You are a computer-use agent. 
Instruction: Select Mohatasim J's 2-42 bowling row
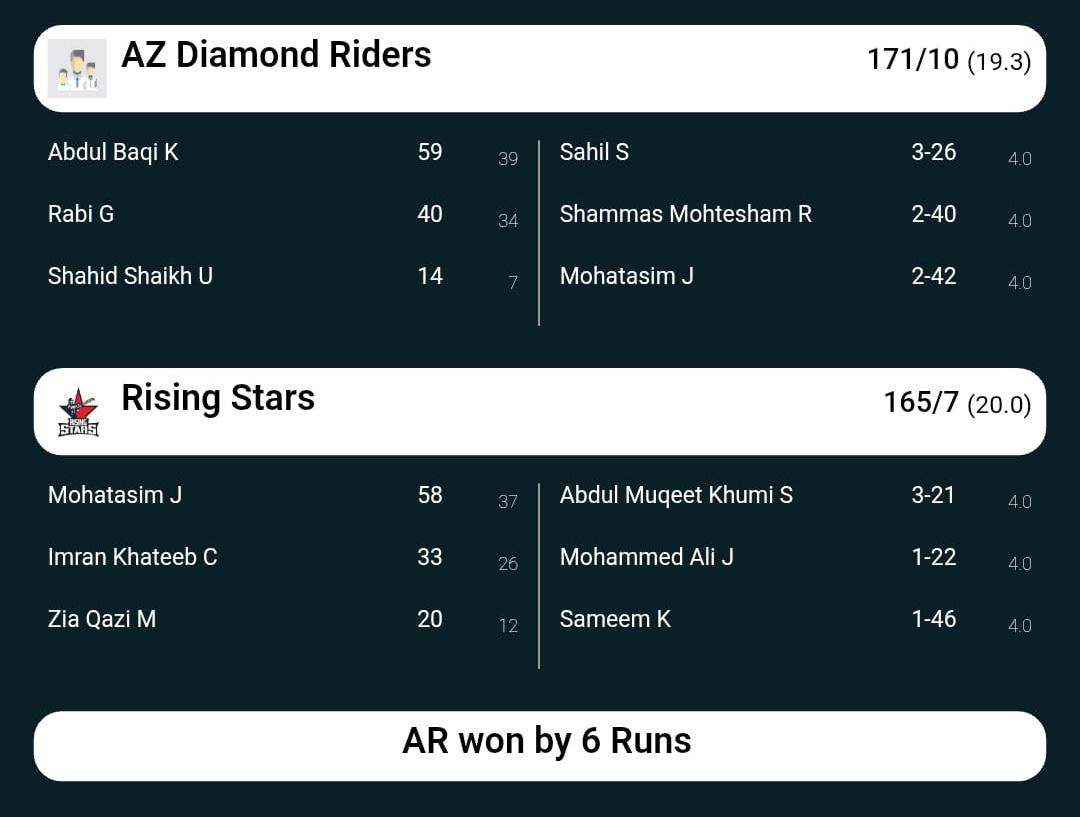pyautogui.click(x=627, y=276)
